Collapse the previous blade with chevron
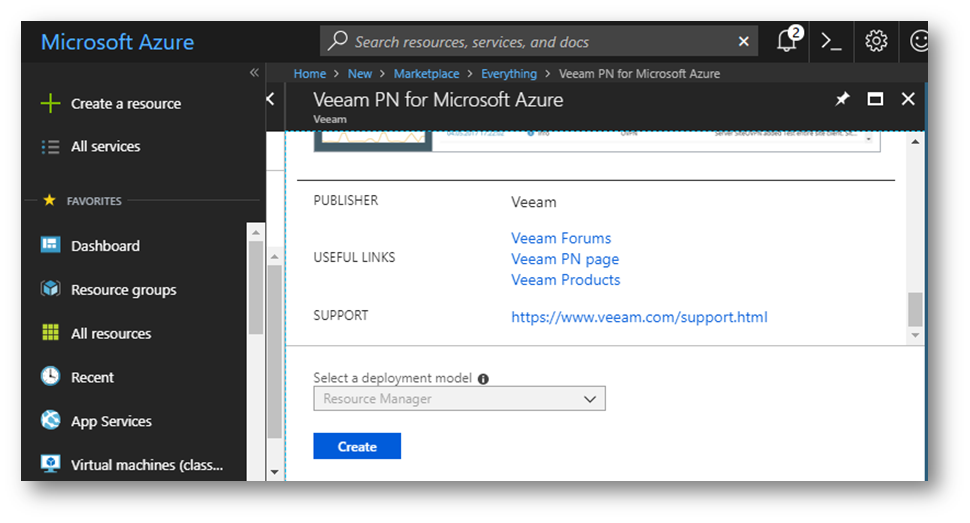Image resolution: width=970 pixels, height=523 pixels. [270, 99]
